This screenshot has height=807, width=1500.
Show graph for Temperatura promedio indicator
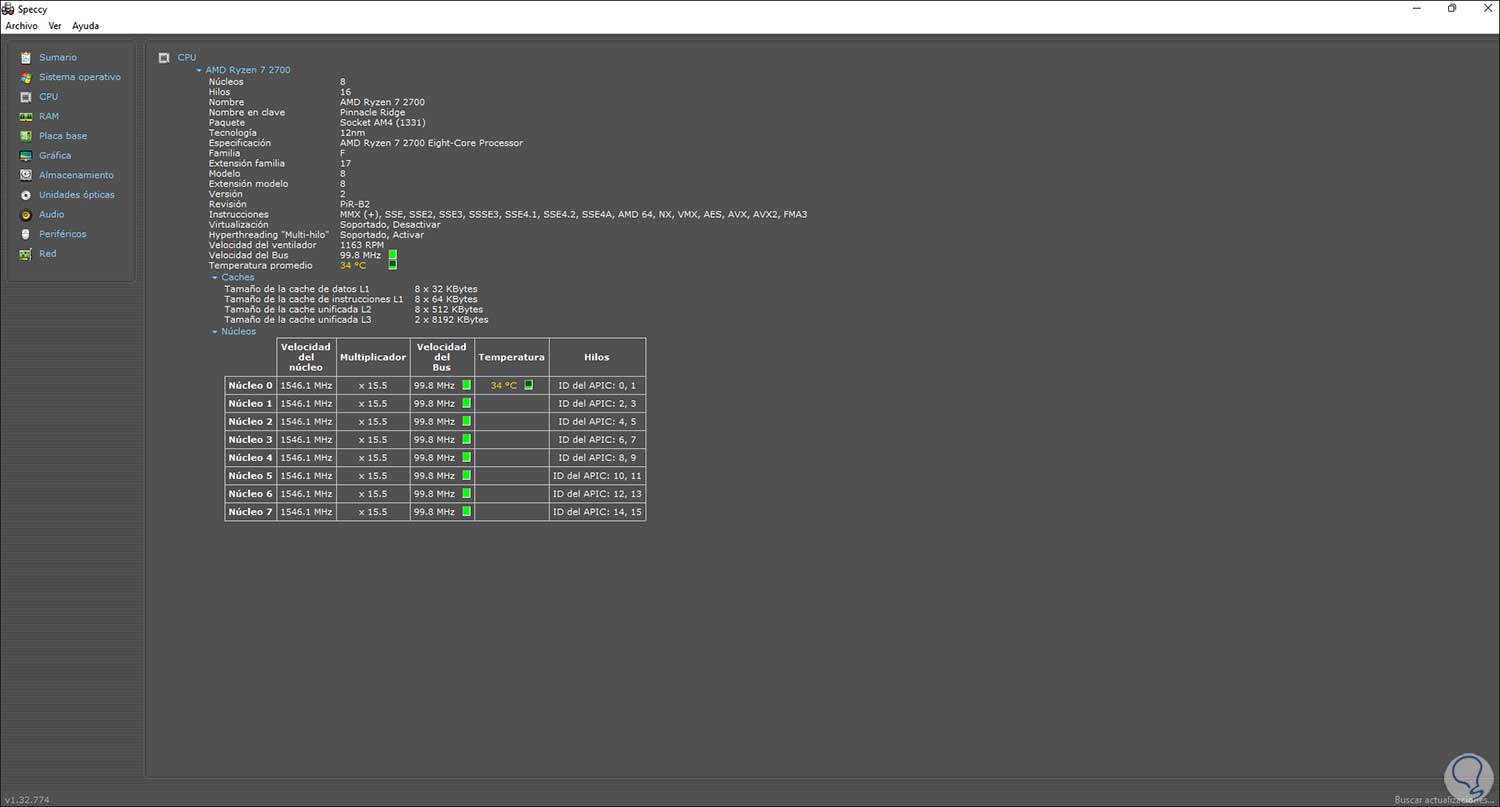click(393, 265)
